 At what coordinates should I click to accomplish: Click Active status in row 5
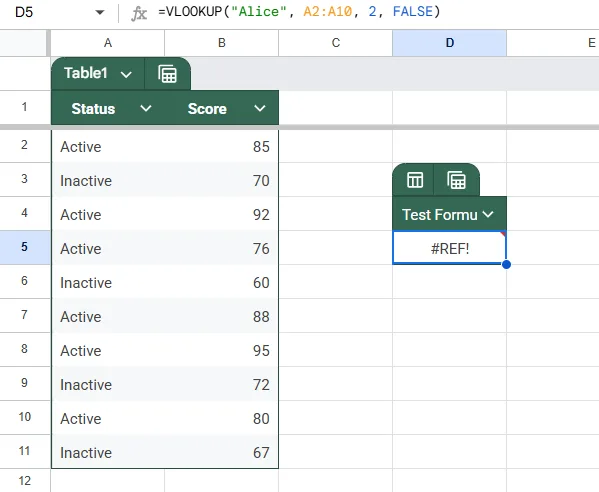click(x=108, y=248)
